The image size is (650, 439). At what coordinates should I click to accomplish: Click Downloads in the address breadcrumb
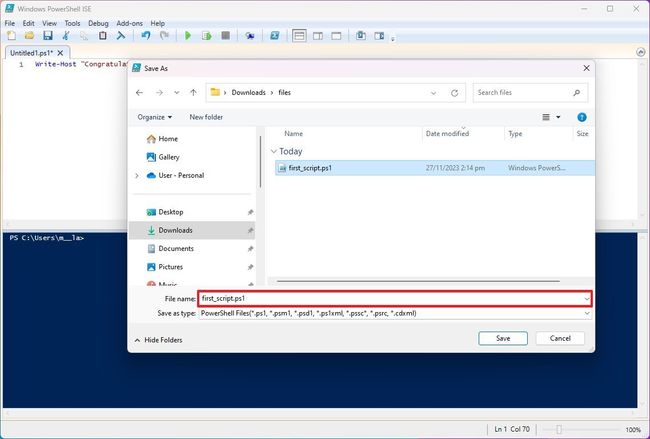coord(248,92)
